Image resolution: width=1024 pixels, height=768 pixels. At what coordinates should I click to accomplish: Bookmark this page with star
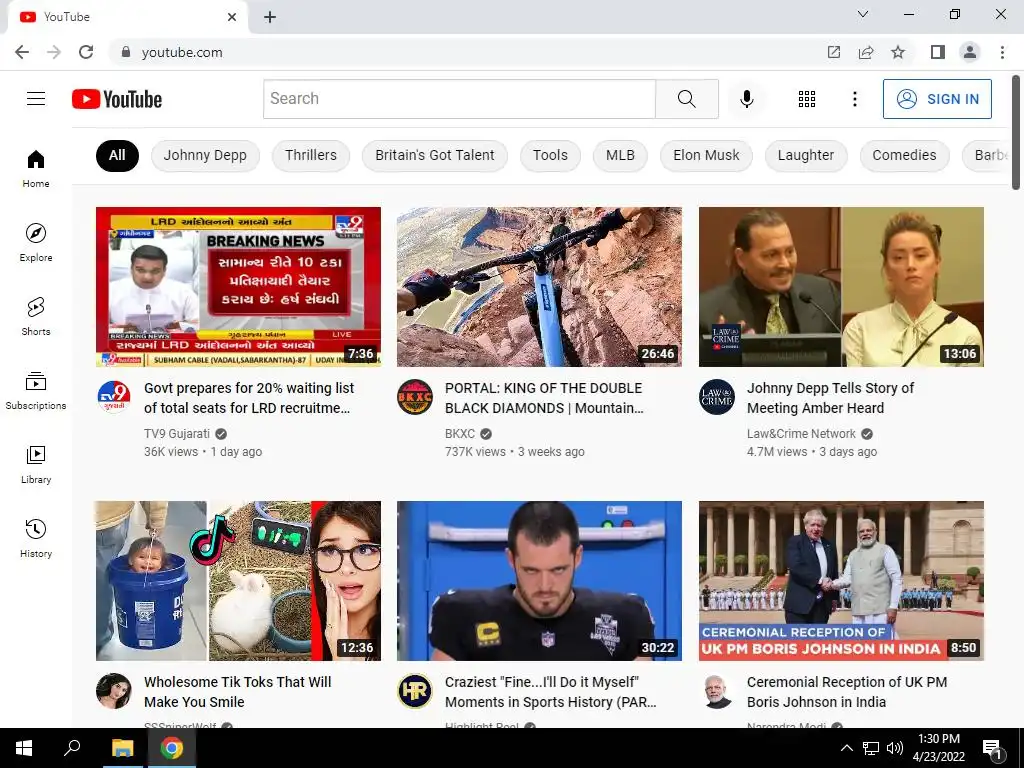click(x=898, y=52)
